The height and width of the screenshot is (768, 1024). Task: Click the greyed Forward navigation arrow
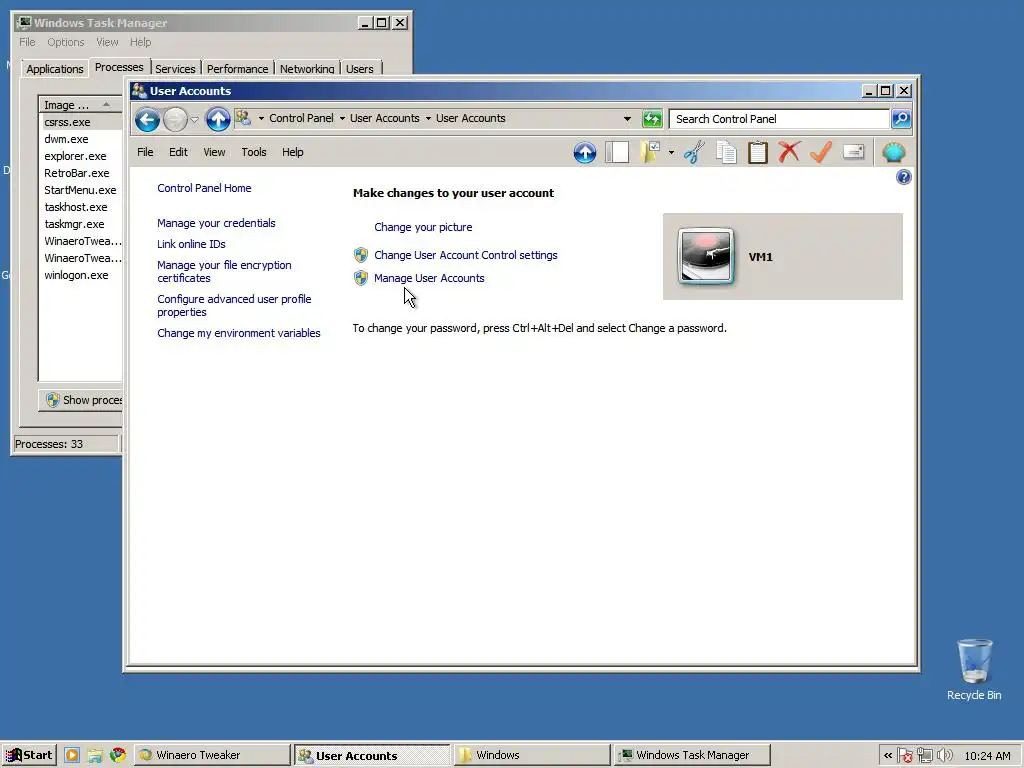coord(175,120)
